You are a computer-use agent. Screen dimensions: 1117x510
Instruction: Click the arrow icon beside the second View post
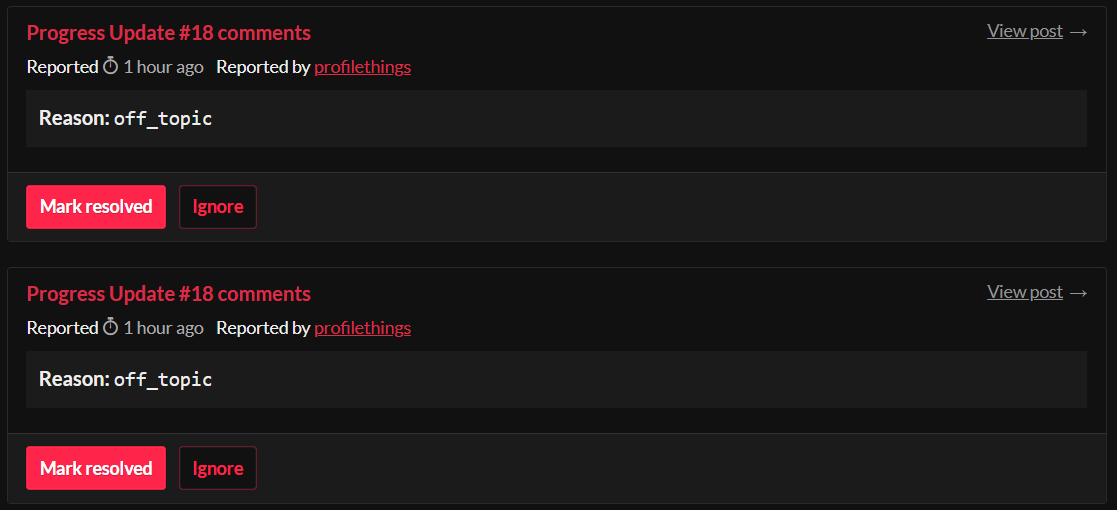tap(1078, 293)
